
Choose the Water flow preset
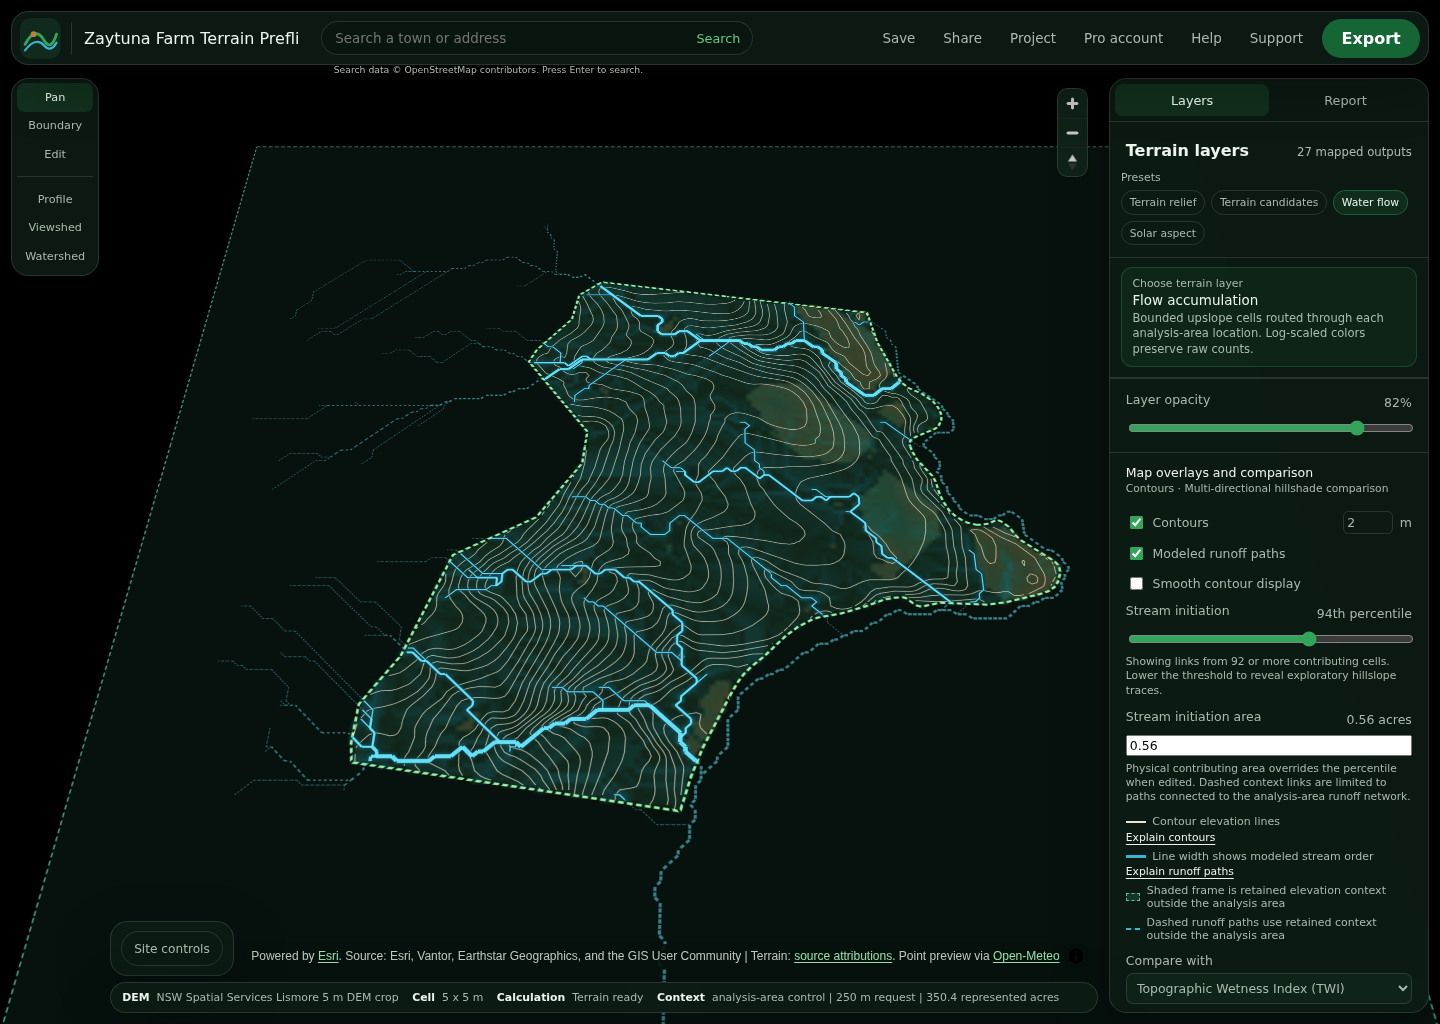pyautogui.click(x=1370, y=203)
